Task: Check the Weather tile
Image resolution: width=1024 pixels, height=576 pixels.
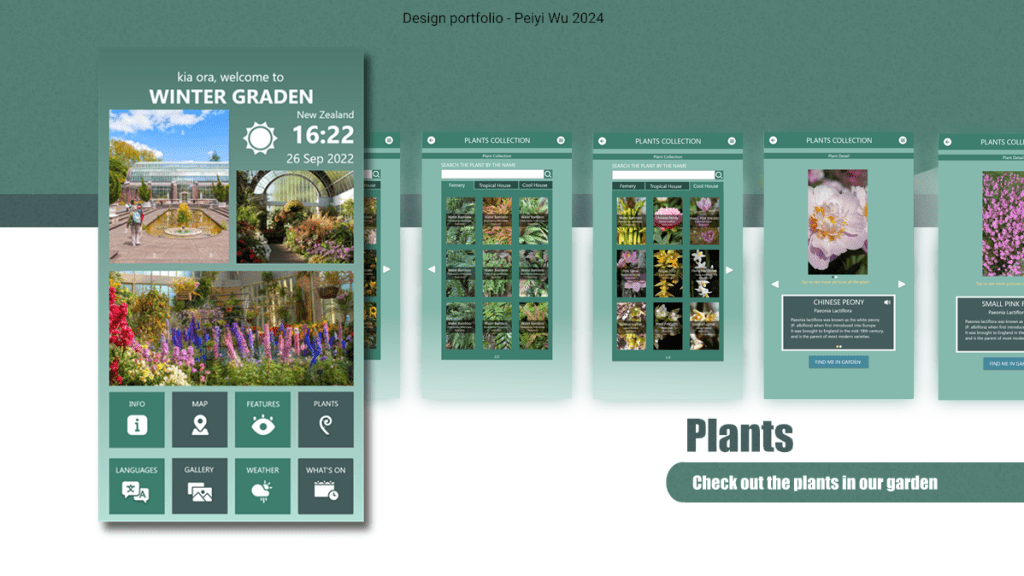Action: point(263,485)
